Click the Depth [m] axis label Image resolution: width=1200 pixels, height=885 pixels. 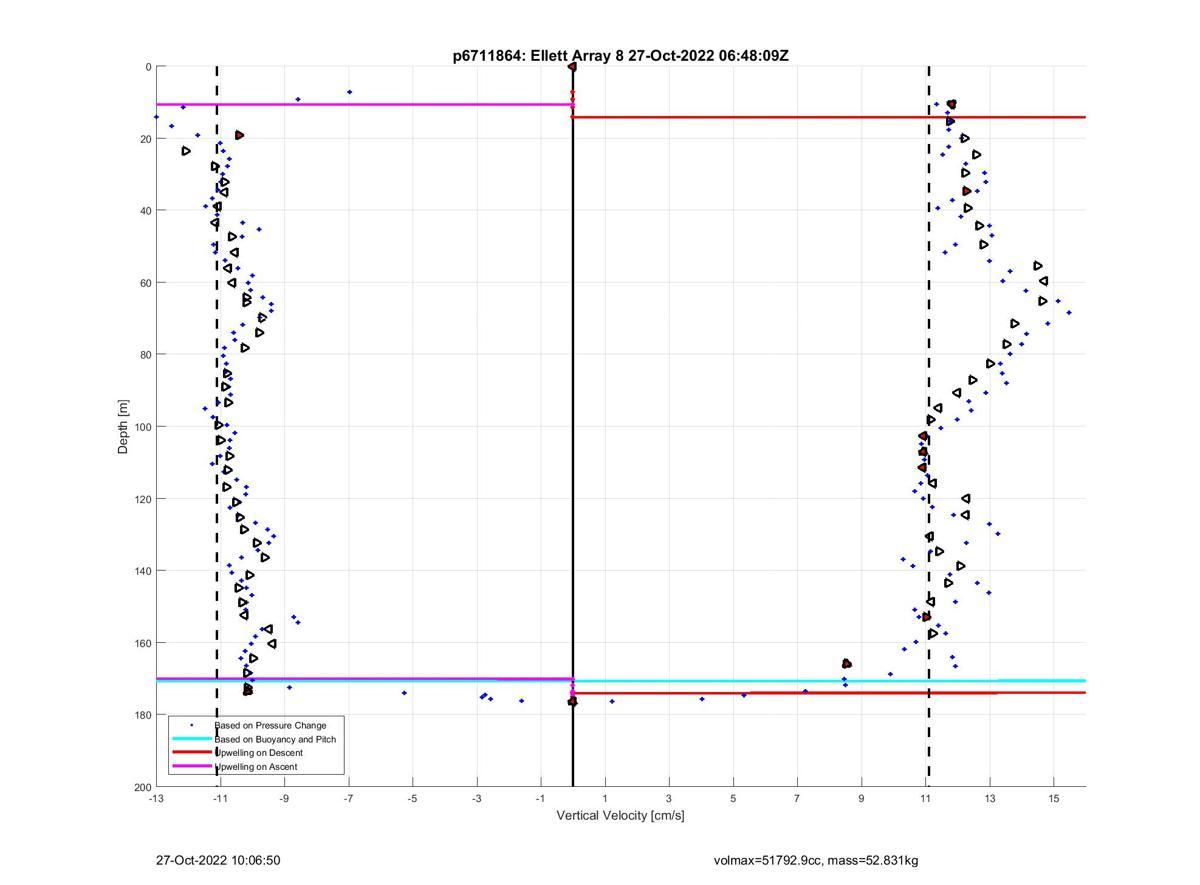pos(124,426)
